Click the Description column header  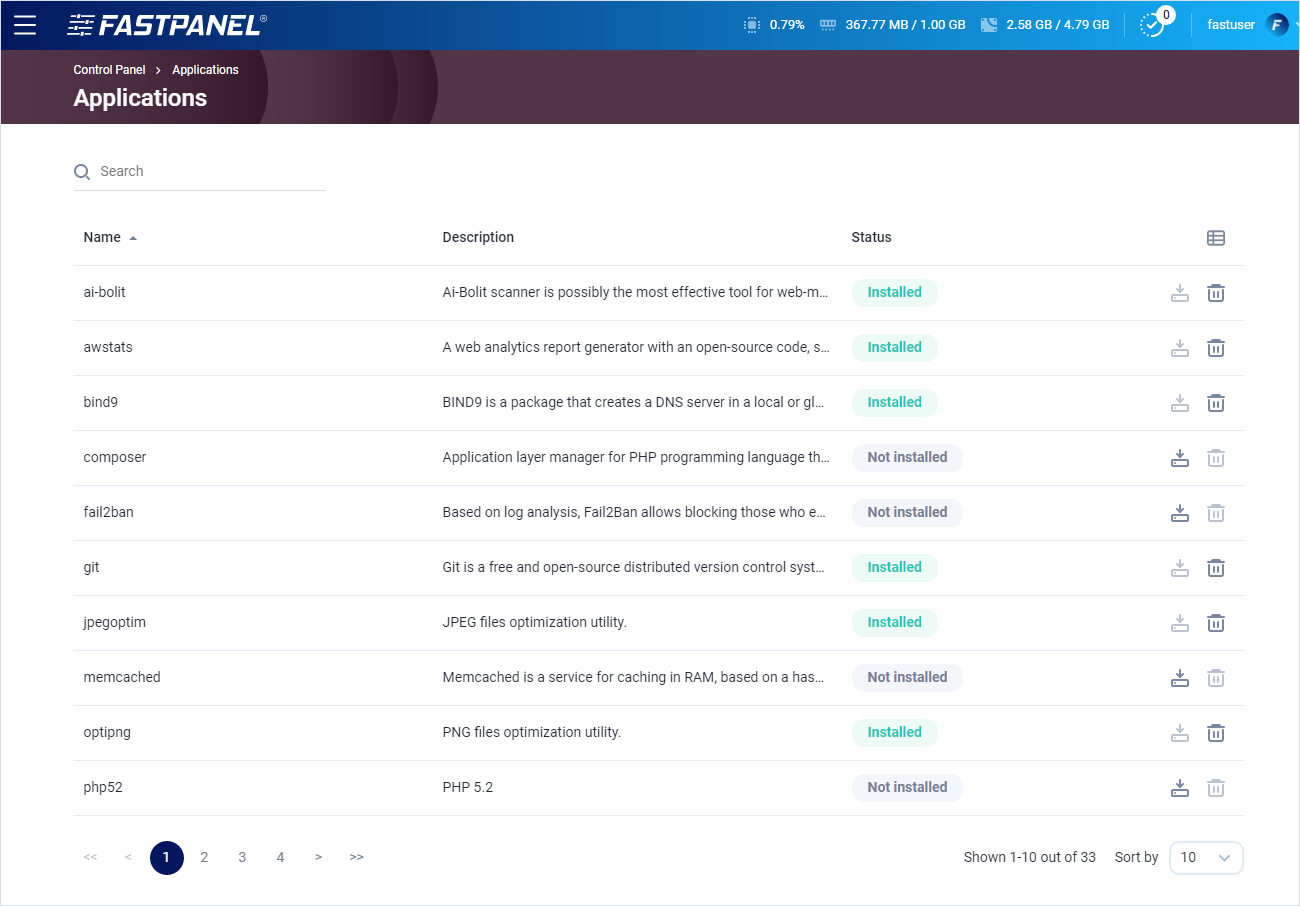click(x=478, y=237)
